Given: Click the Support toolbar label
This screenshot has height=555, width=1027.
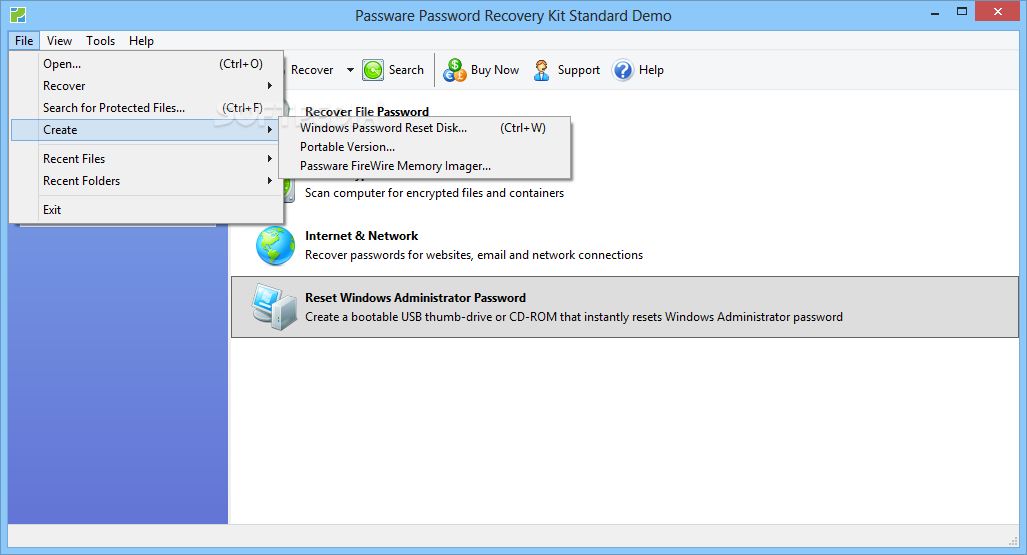Looking at the screenshot, I should coord(578,70).
